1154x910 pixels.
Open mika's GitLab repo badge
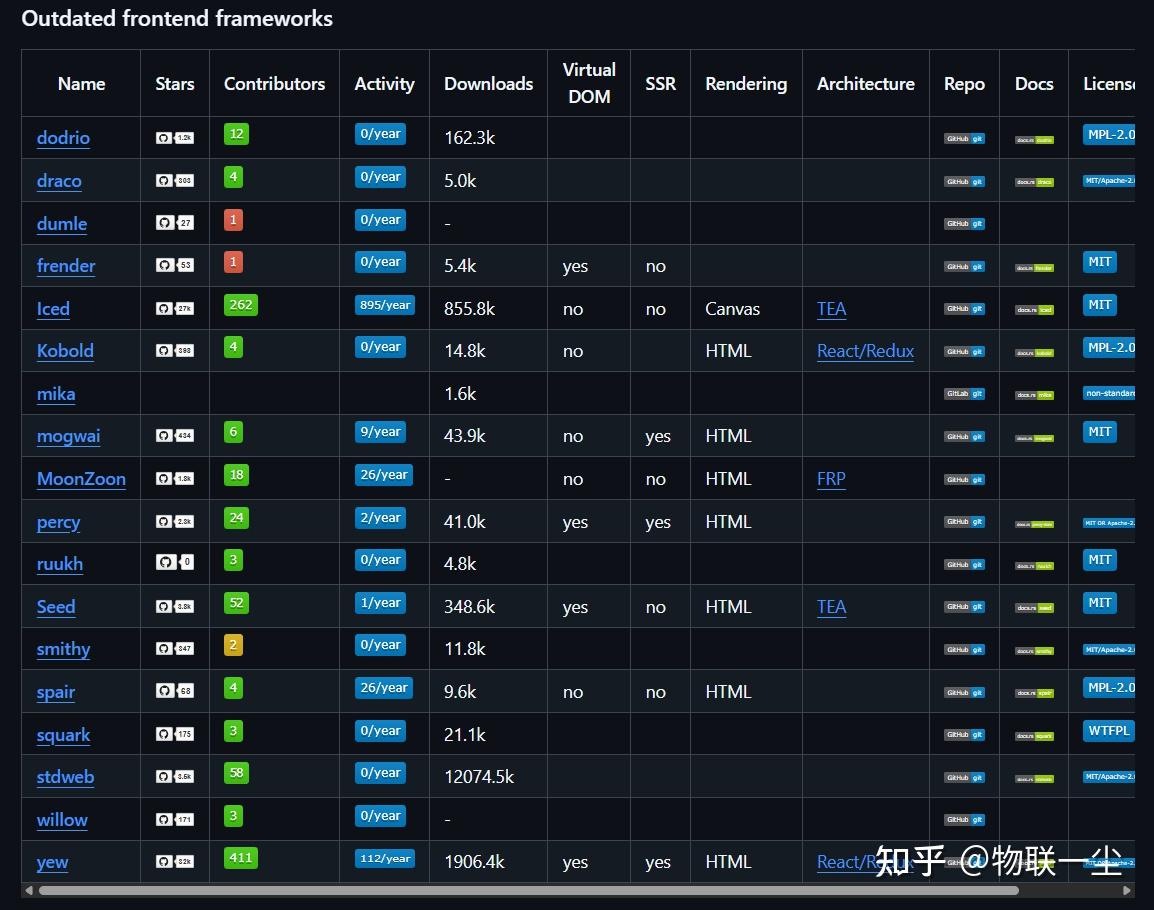[964, 394]
